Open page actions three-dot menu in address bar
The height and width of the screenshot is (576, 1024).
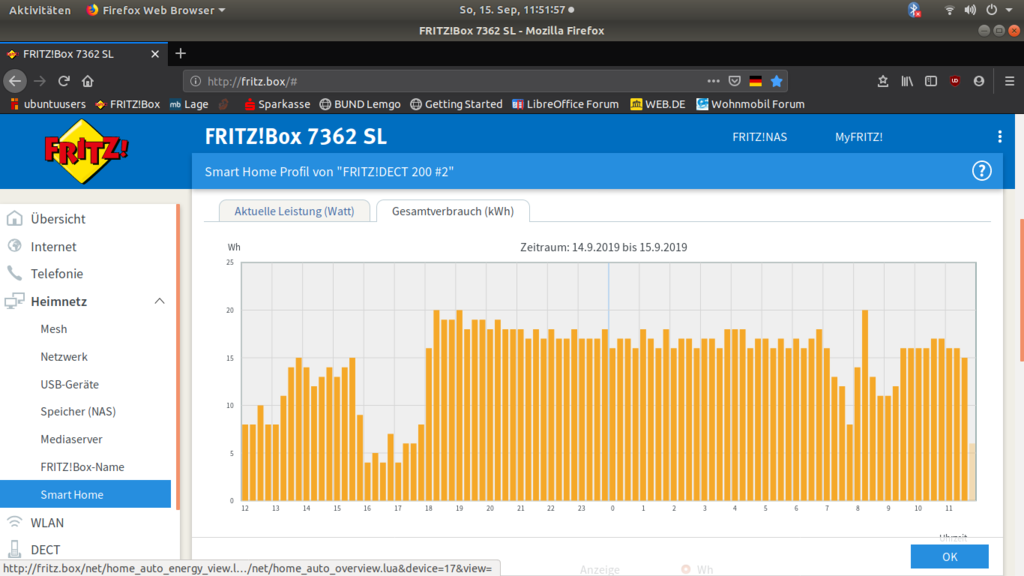tap(713, 81)
